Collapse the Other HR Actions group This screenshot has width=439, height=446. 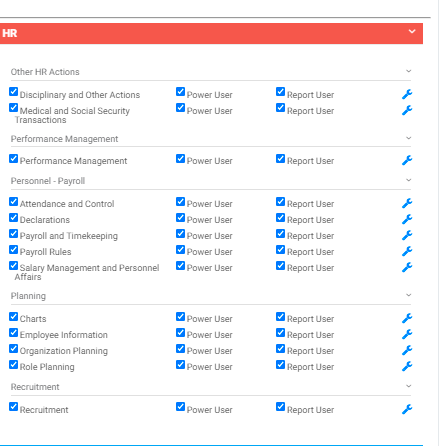pos(409,71)
